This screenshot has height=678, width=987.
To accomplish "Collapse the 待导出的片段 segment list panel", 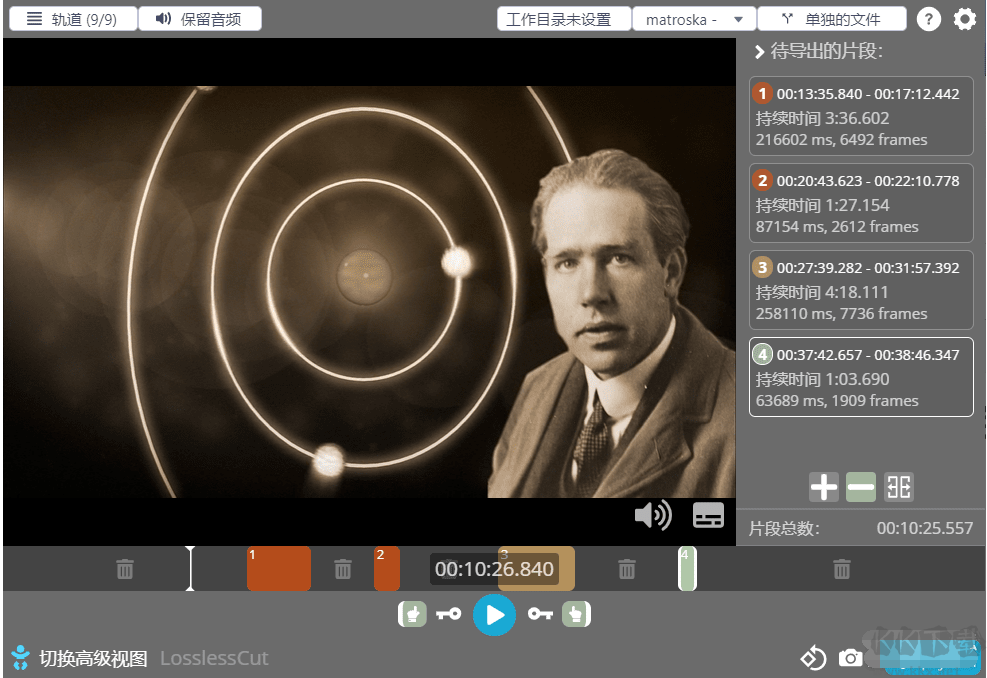I will 760,52.
